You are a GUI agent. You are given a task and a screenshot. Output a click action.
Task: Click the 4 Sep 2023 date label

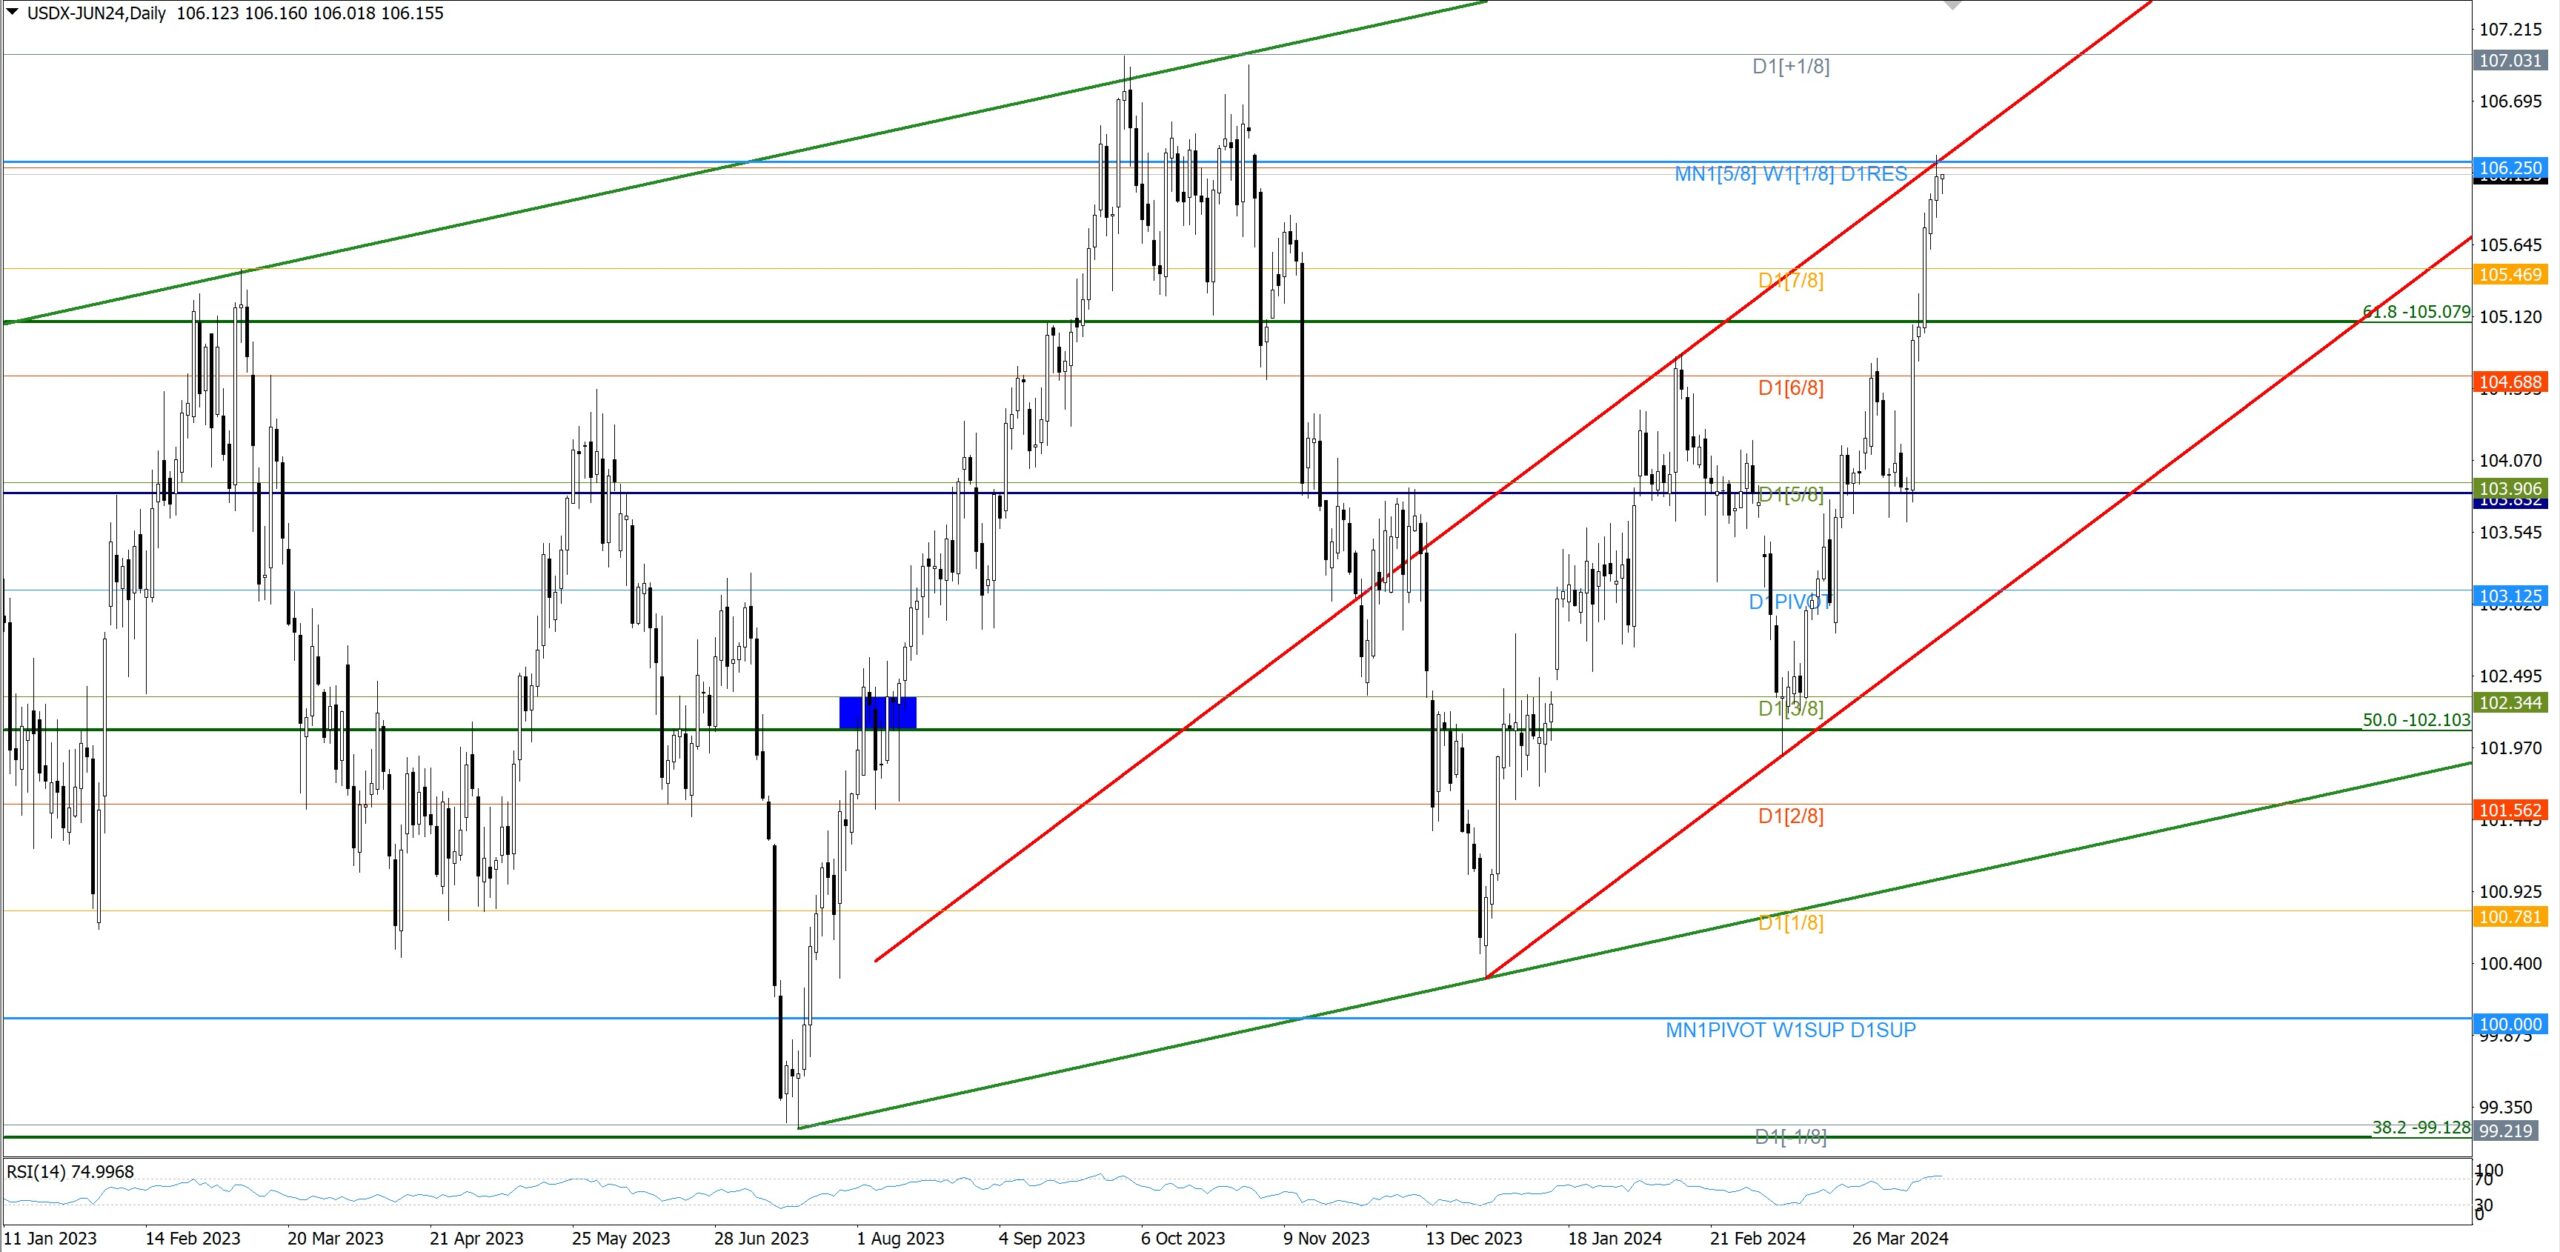1041,1238
